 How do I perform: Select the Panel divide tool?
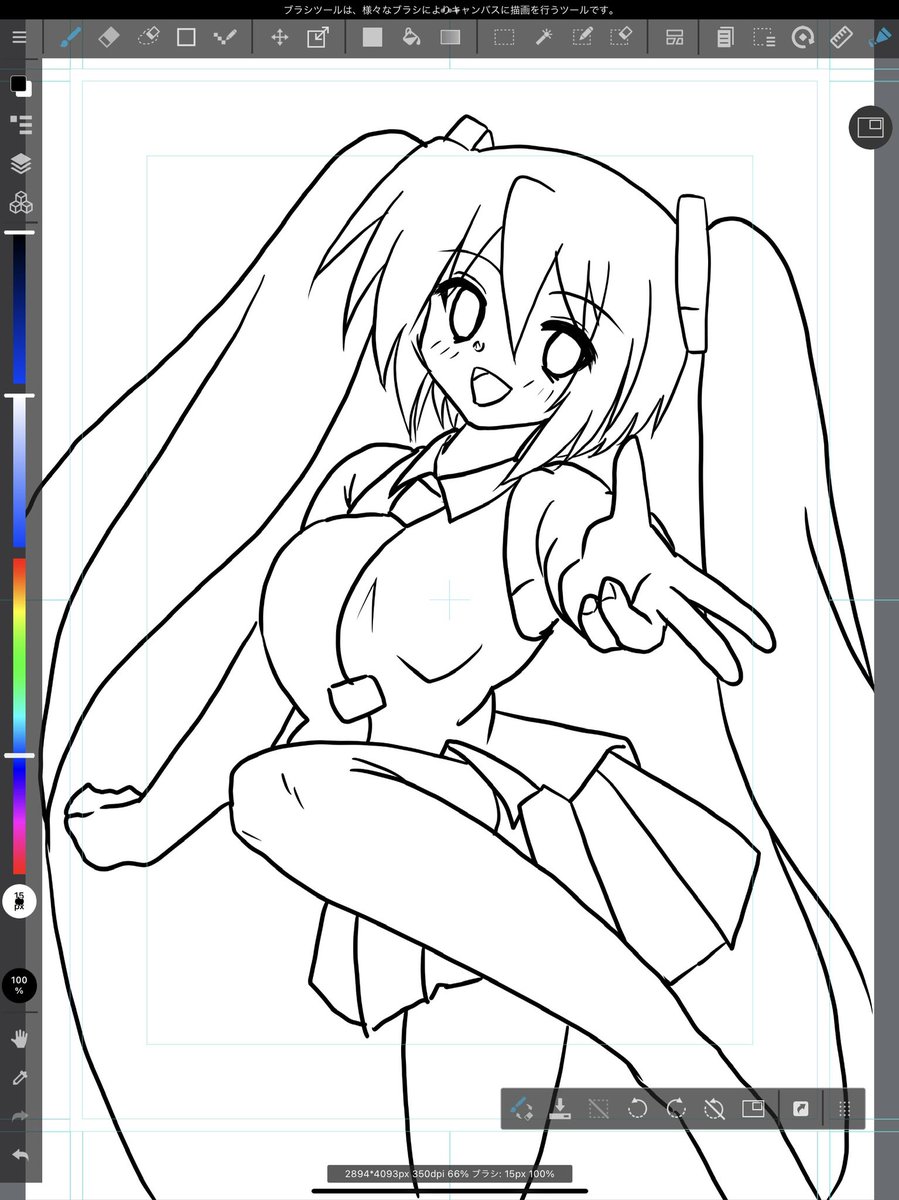point(675,38)
